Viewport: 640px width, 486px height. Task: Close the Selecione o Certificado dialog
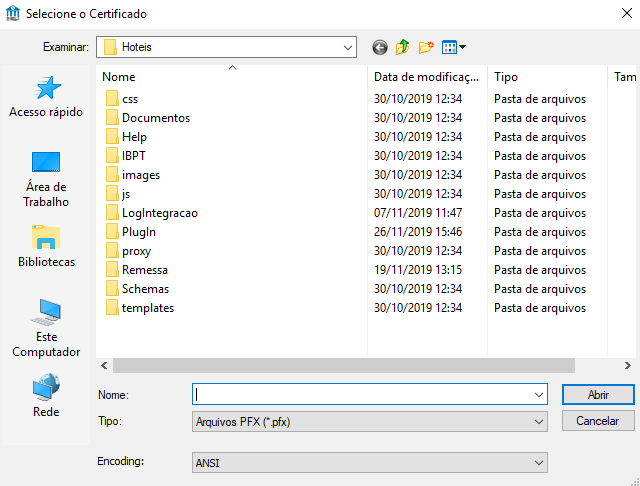click(627, 13)
